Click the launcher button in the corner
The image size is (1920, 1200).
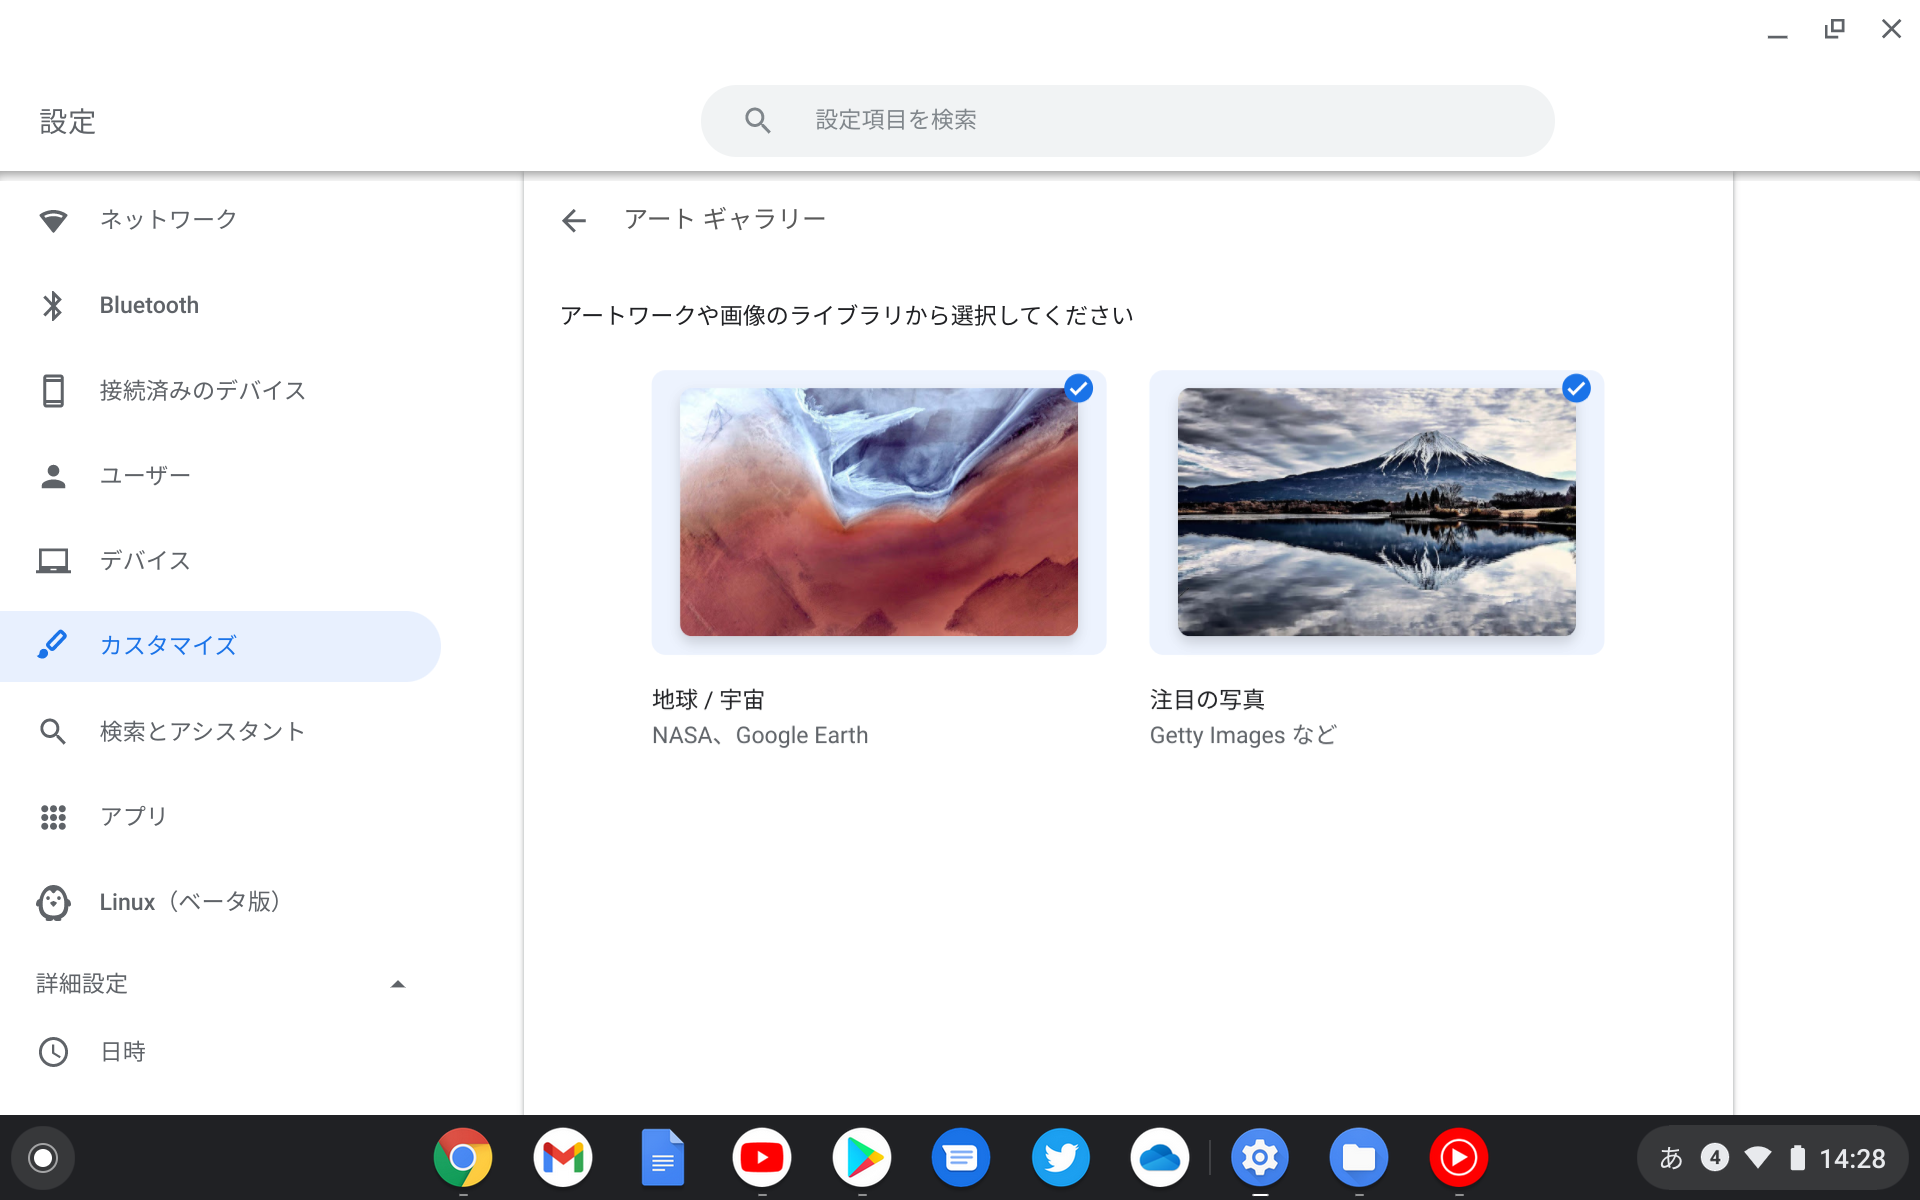(42, 1157)
